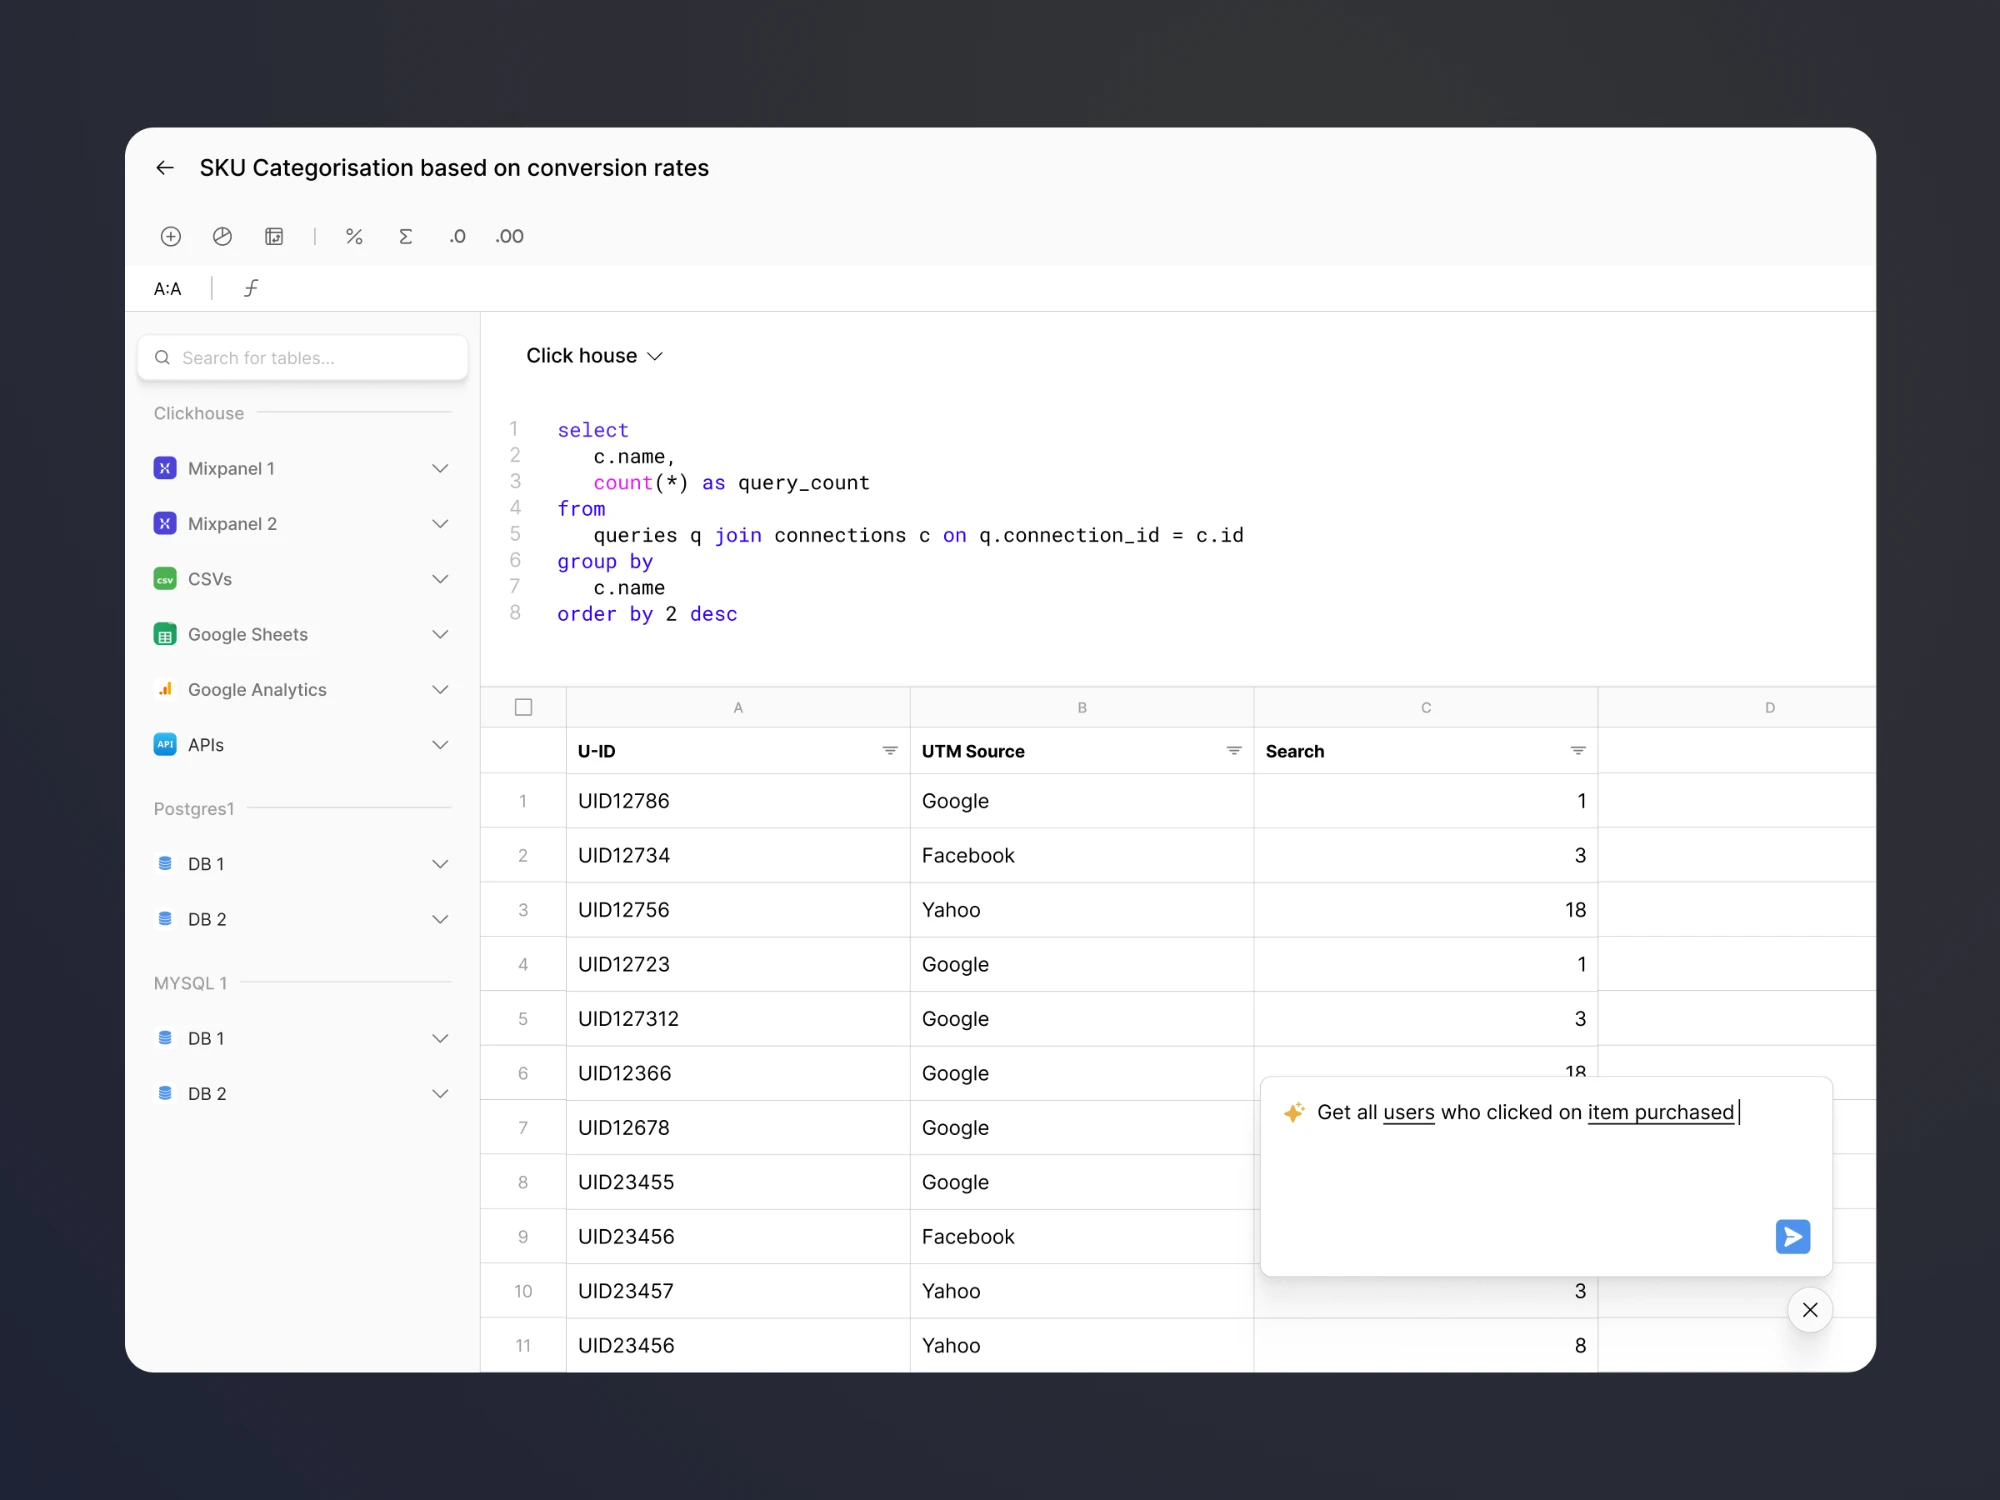Go back using the arrow icon

point(165,168)
